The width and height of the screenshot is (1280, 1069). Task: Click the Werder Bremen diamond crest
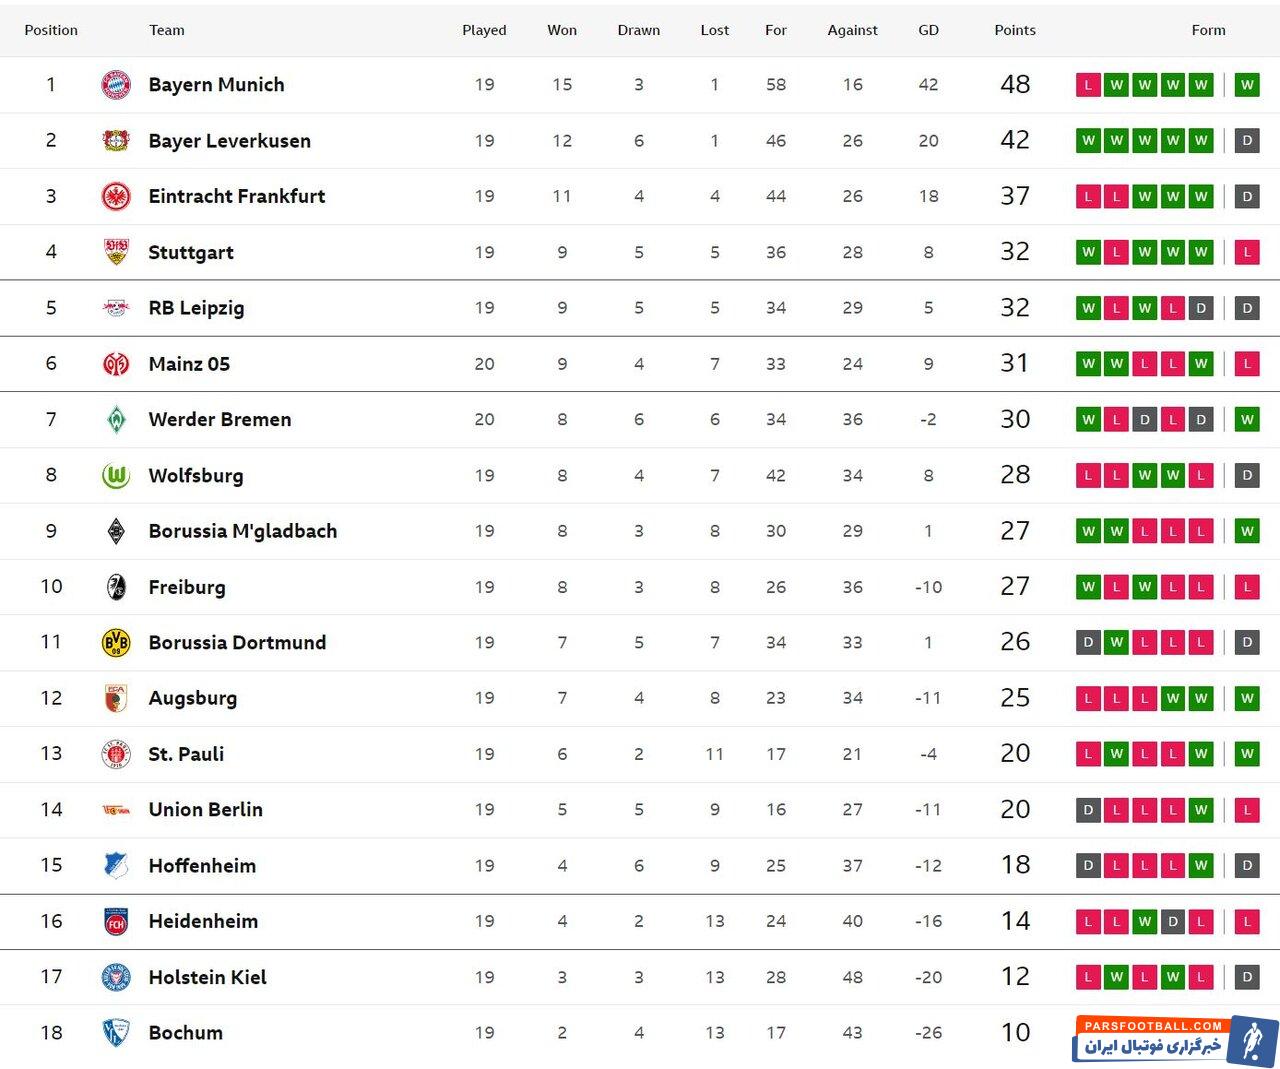tap(116, 420)
